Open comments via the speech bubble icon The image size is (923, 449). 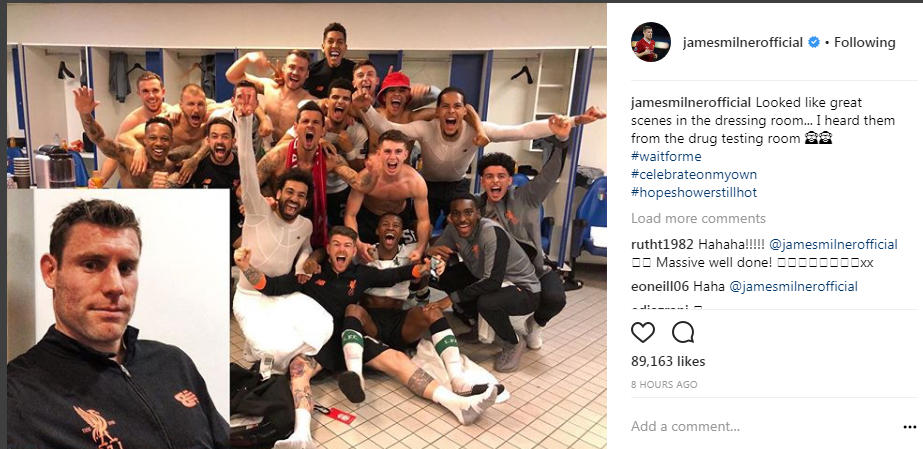(683, 332)
